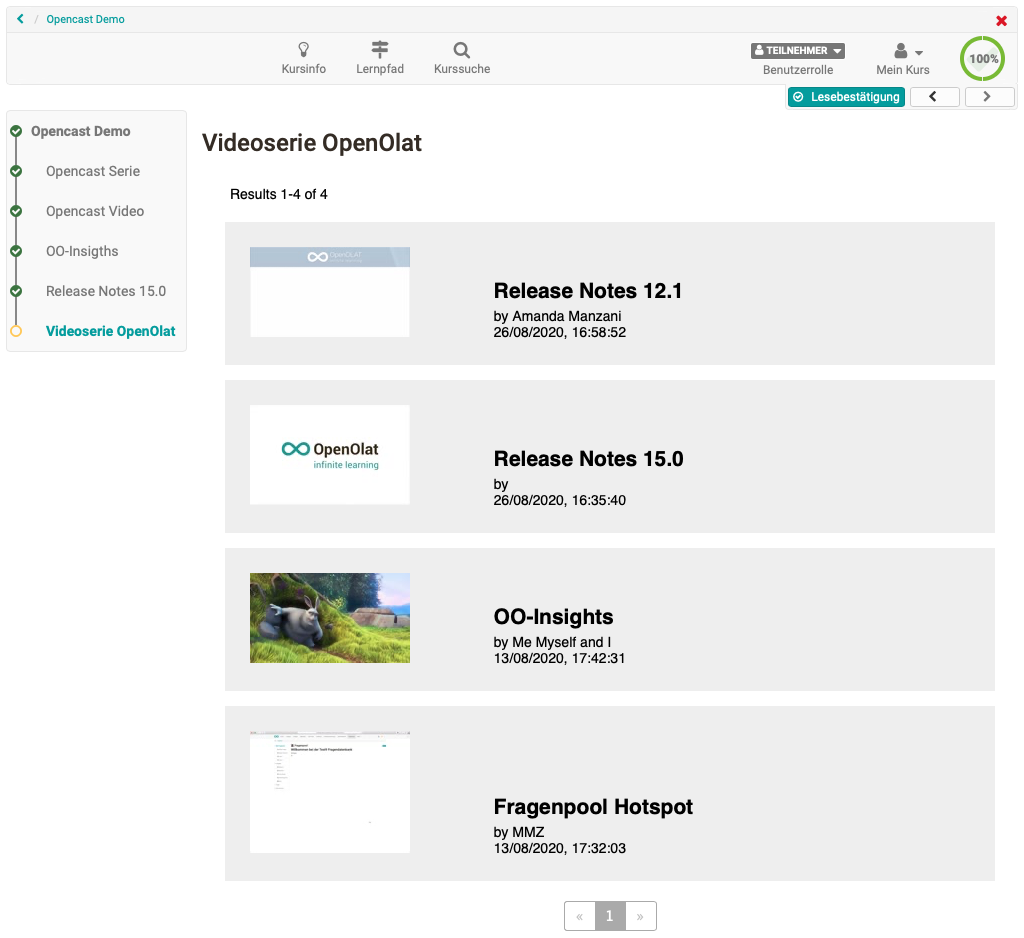The image size is (1024, 938).
Task: Go to next course element arrow
Action: 989,97
